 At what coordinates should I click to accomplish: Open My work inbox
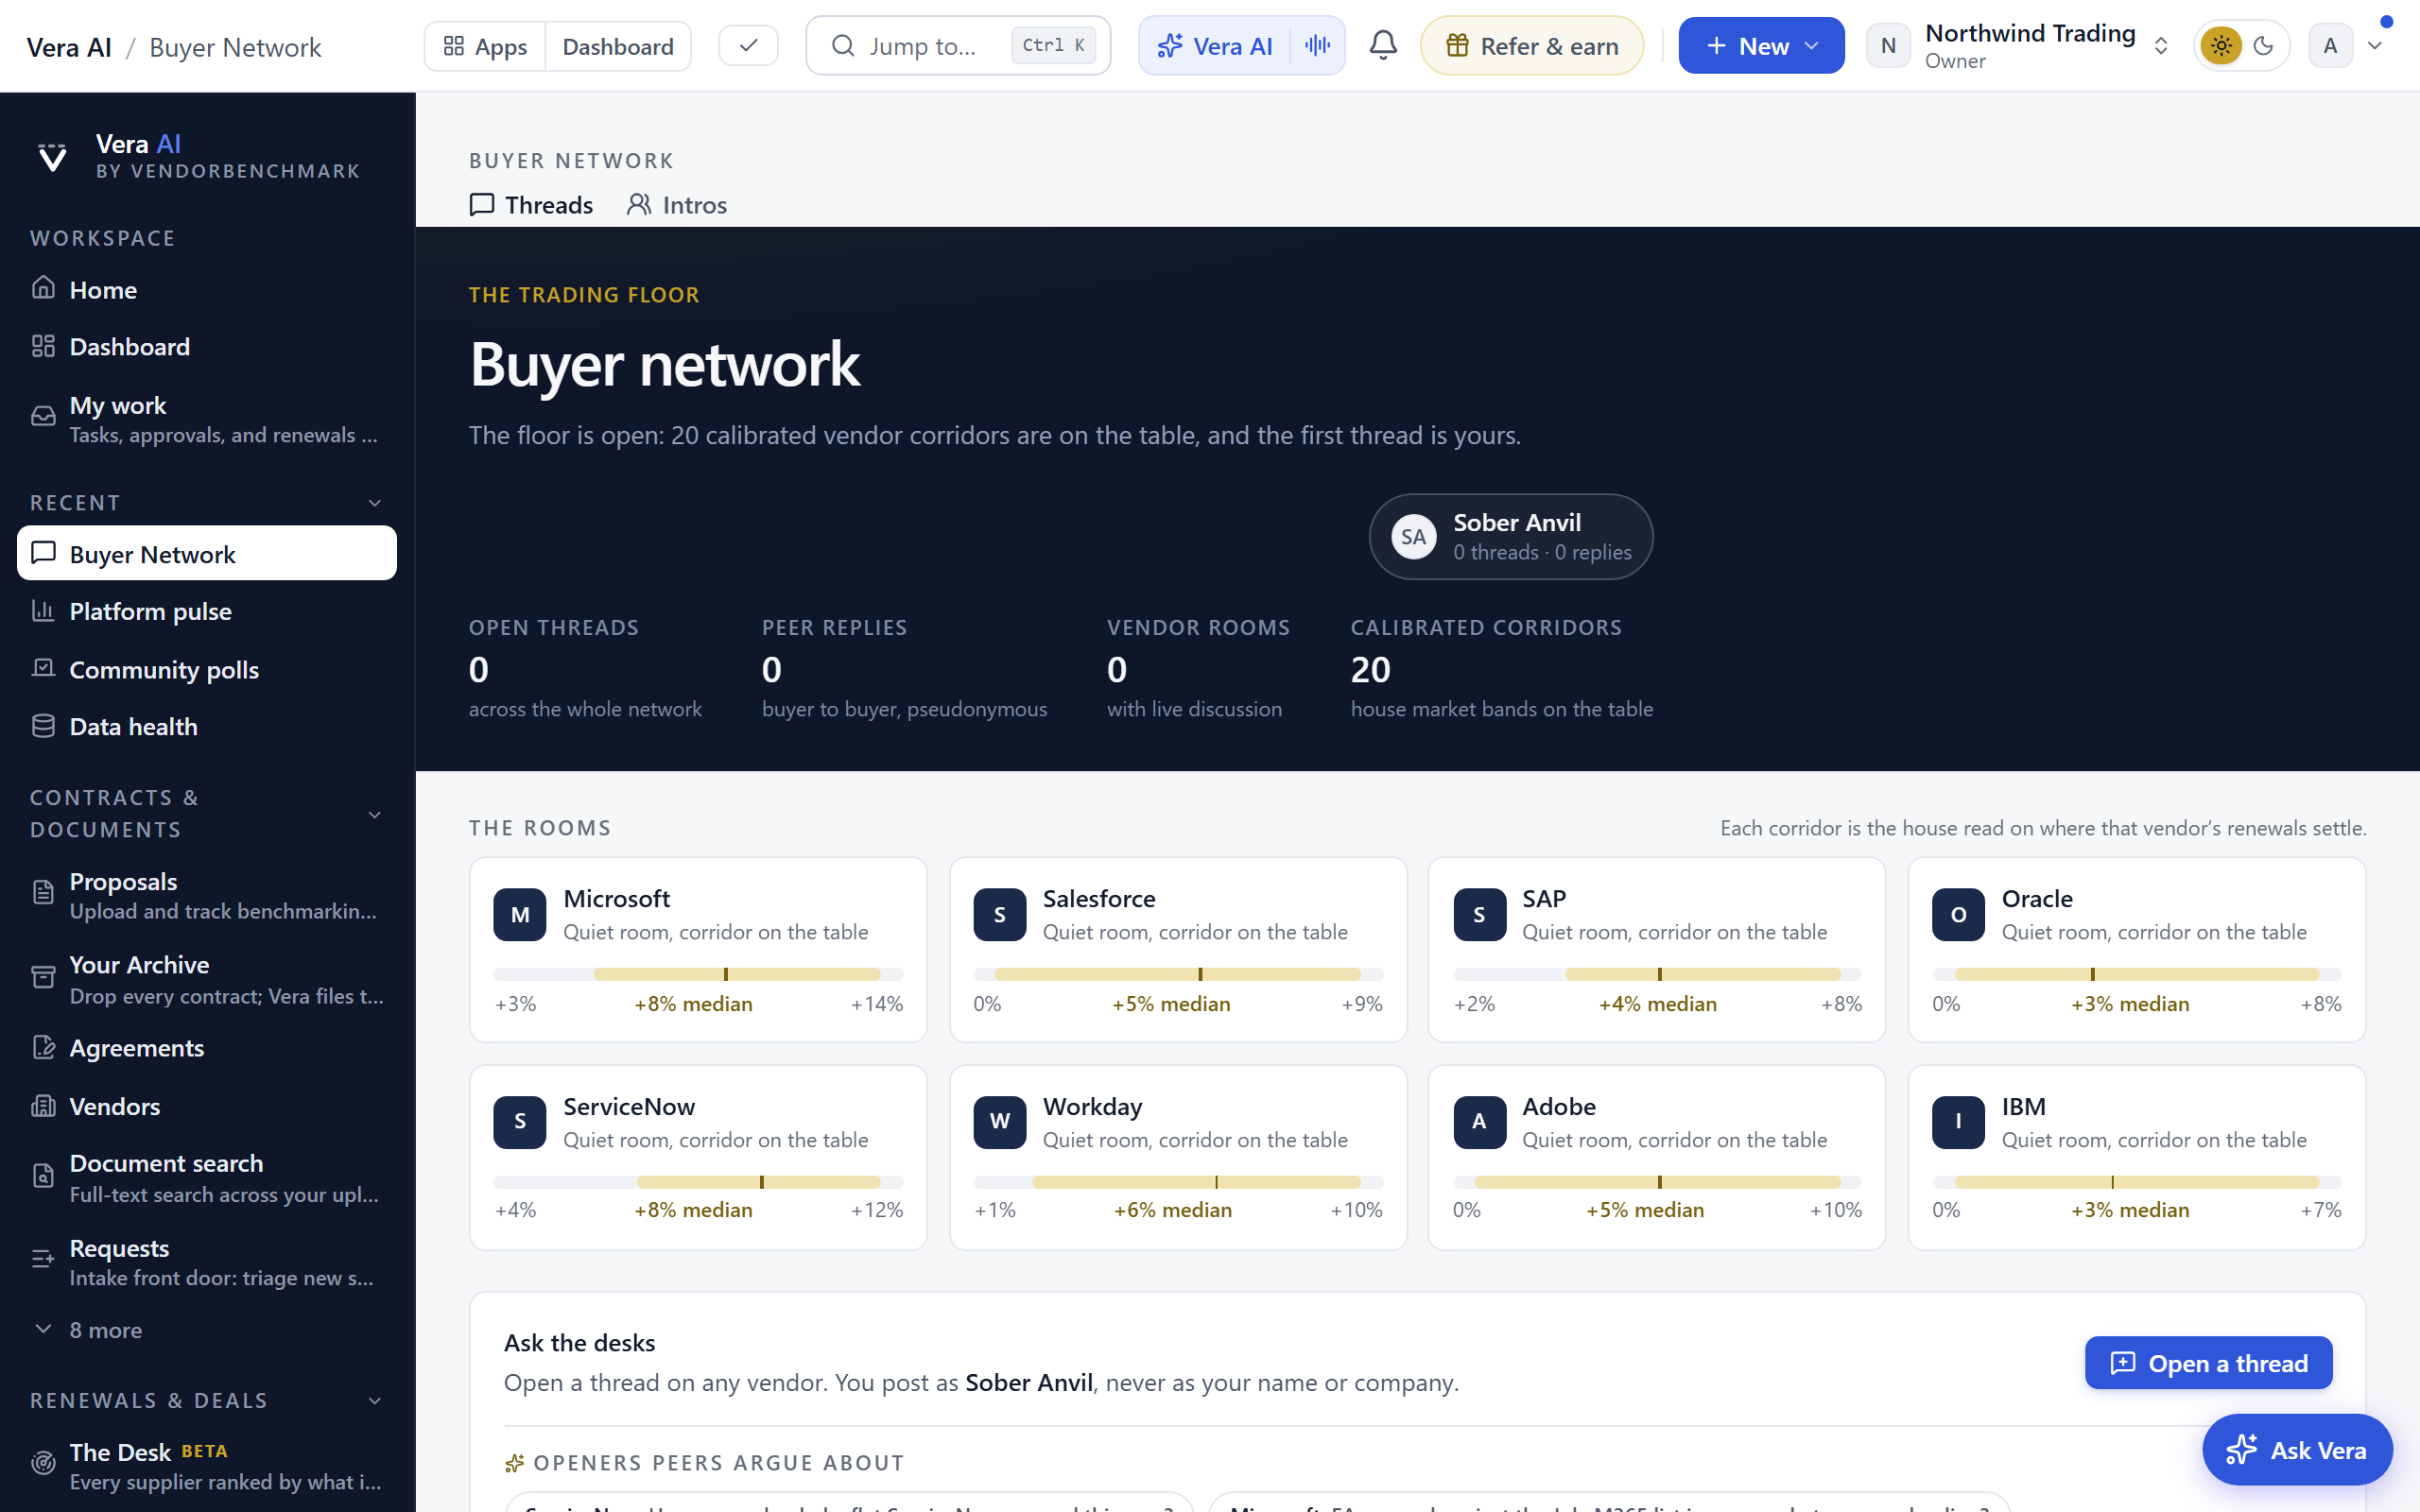207,419
